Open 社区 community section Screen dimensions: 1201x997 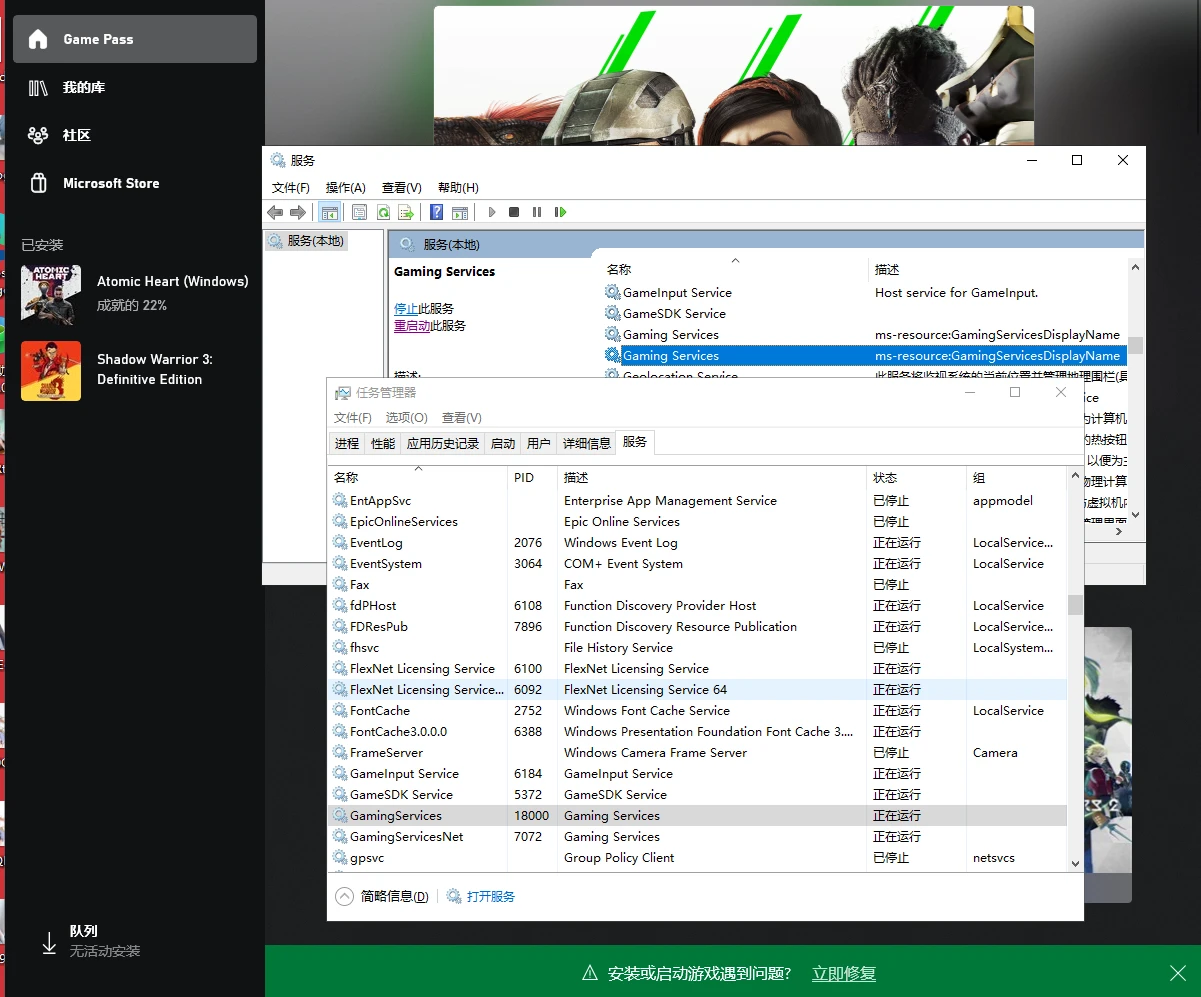(134, 135)
